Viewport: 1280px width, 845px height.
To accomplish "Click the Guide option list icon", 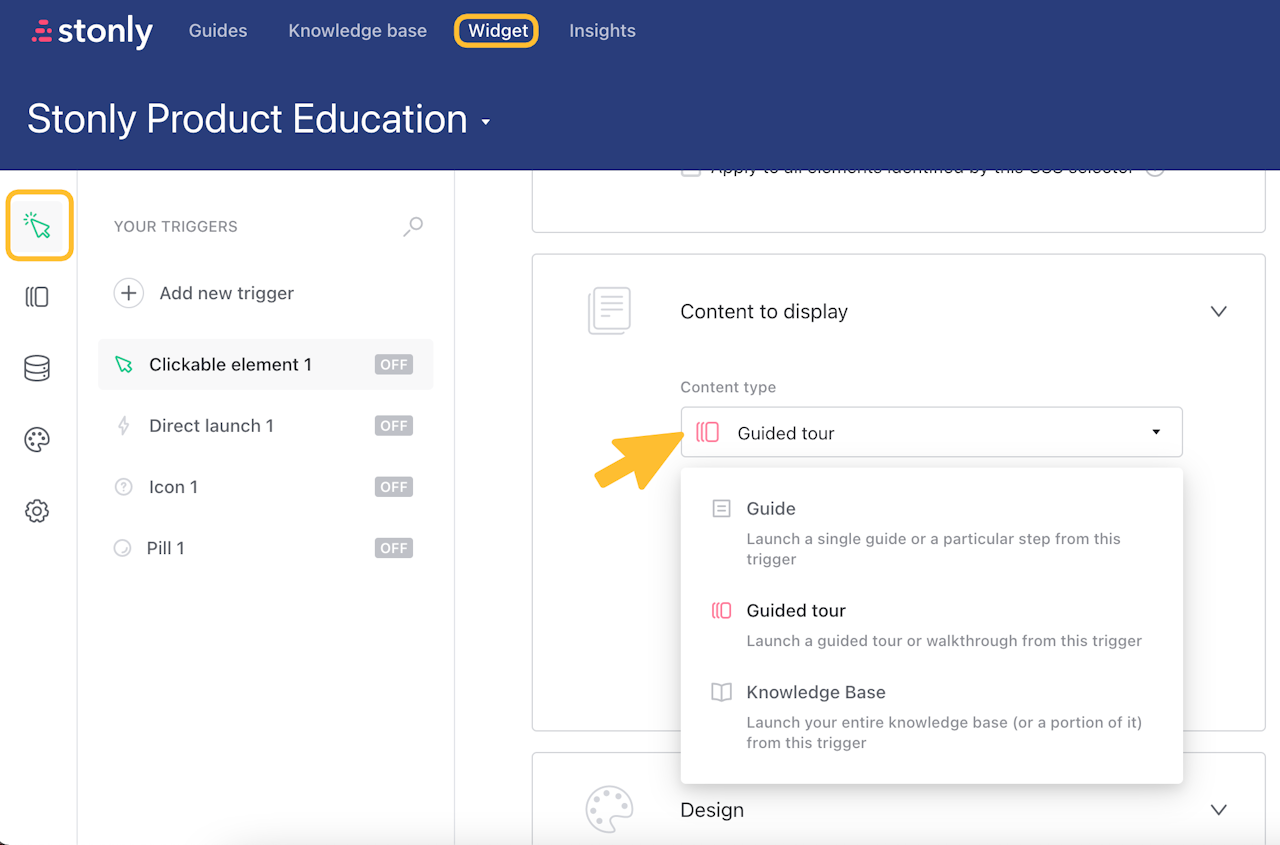I will [x=721, y=509].
